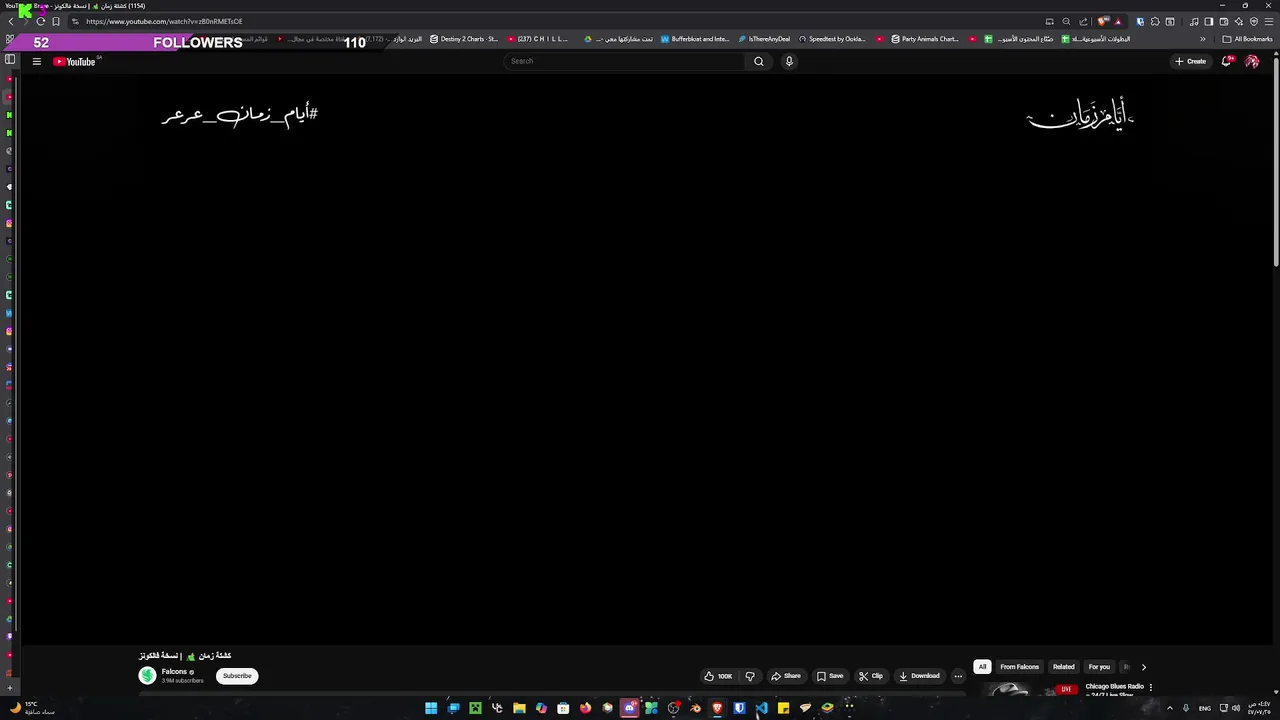1280x720 pixels.
Task: Open the browser main menu
Action: coord(1268,21)
